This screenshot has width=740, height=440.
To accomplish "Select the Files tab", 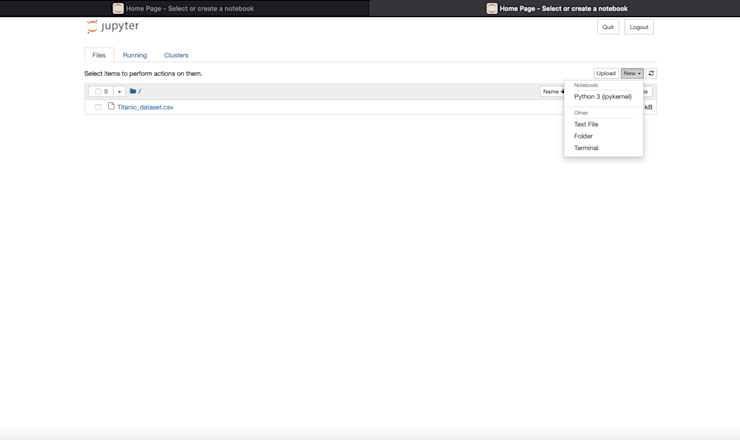I will pos(99,55).
